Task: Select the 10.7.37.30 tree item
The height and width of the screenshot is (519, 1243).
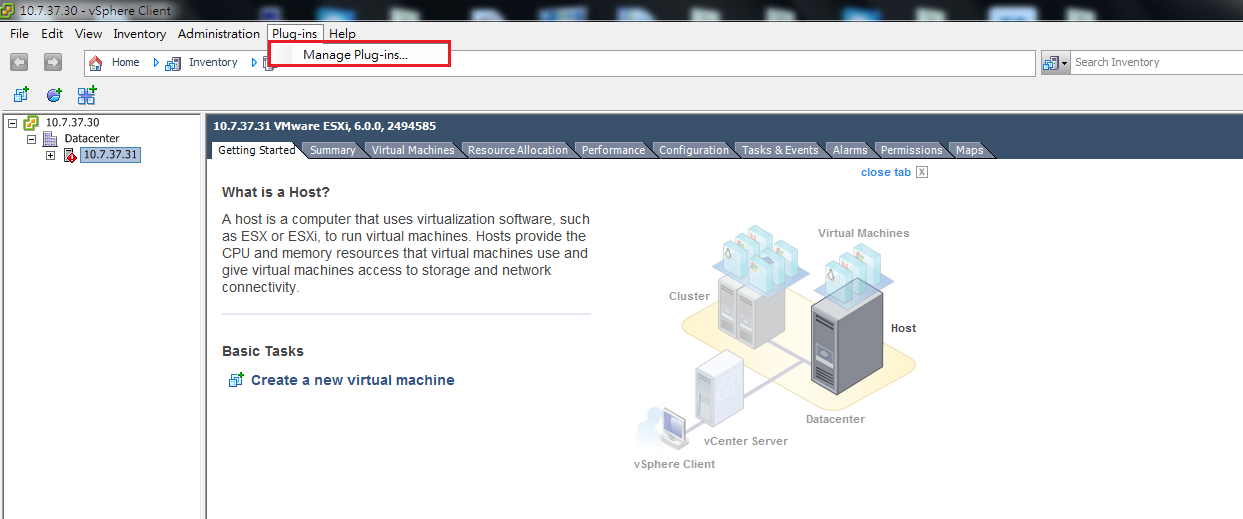Action: click(72, 123)
